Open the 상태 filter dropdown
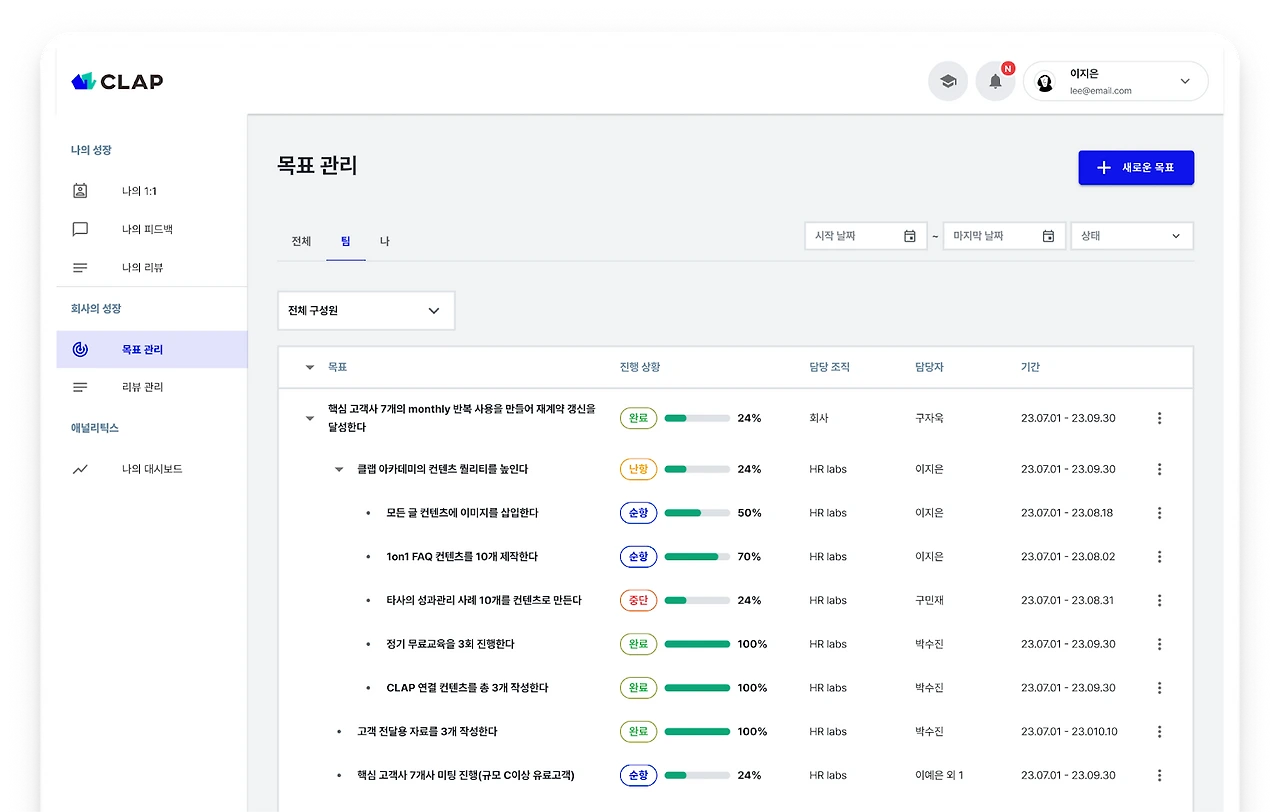Screen dimensions: 1280x812 click(1132, 236)
